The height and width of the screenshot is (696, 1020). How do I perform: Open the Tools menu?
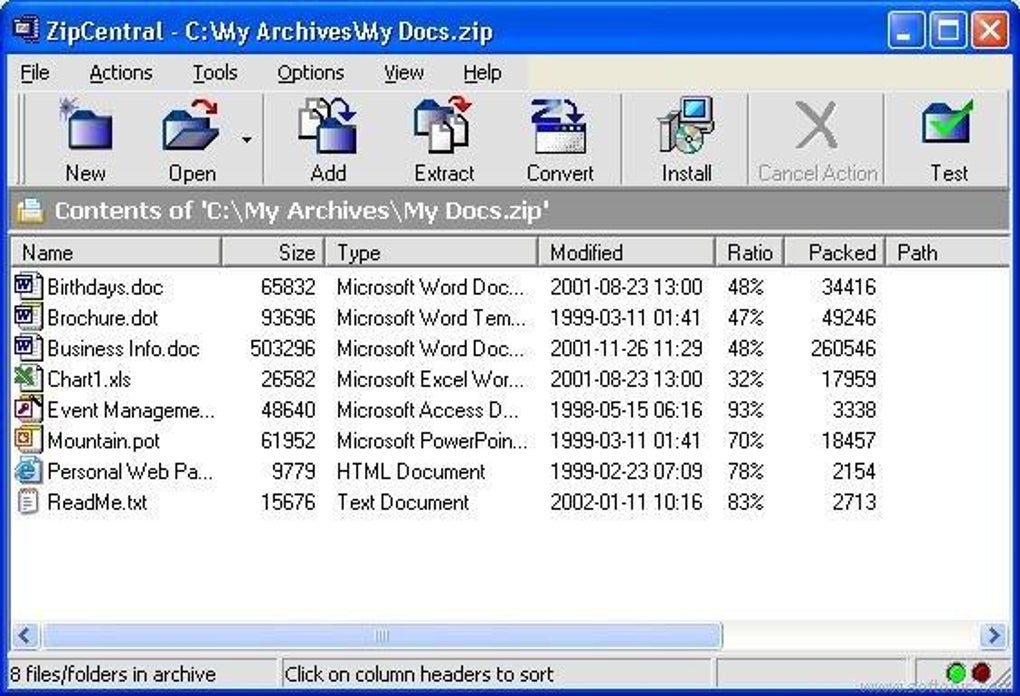tap(215, 73)
